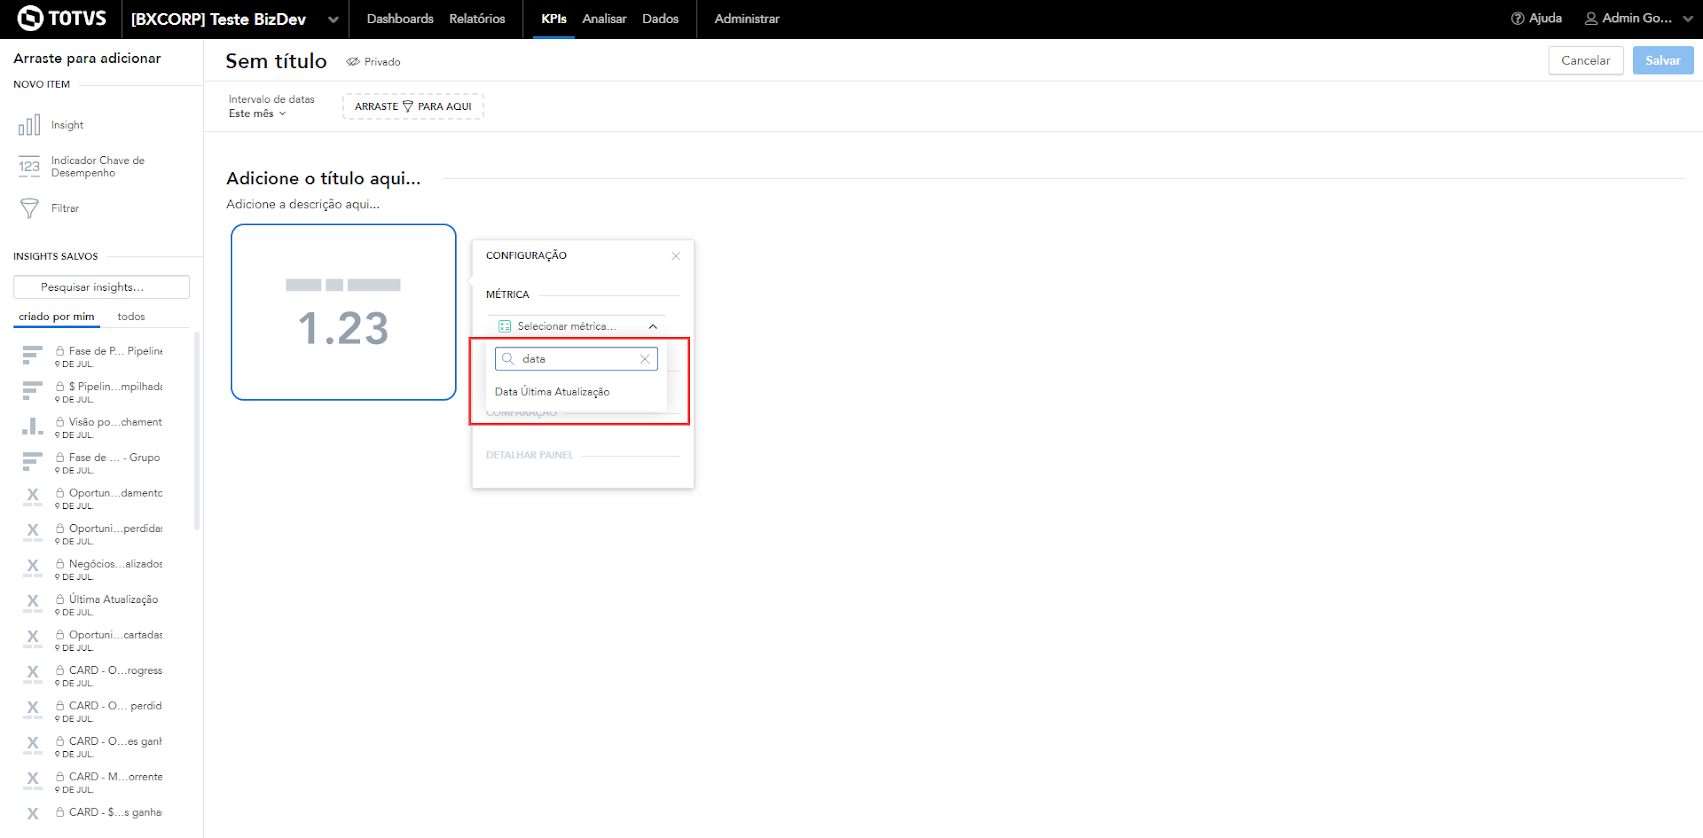Open the Analisar tab
Screen dimensions: 1703x838
[x=604, y=19]
